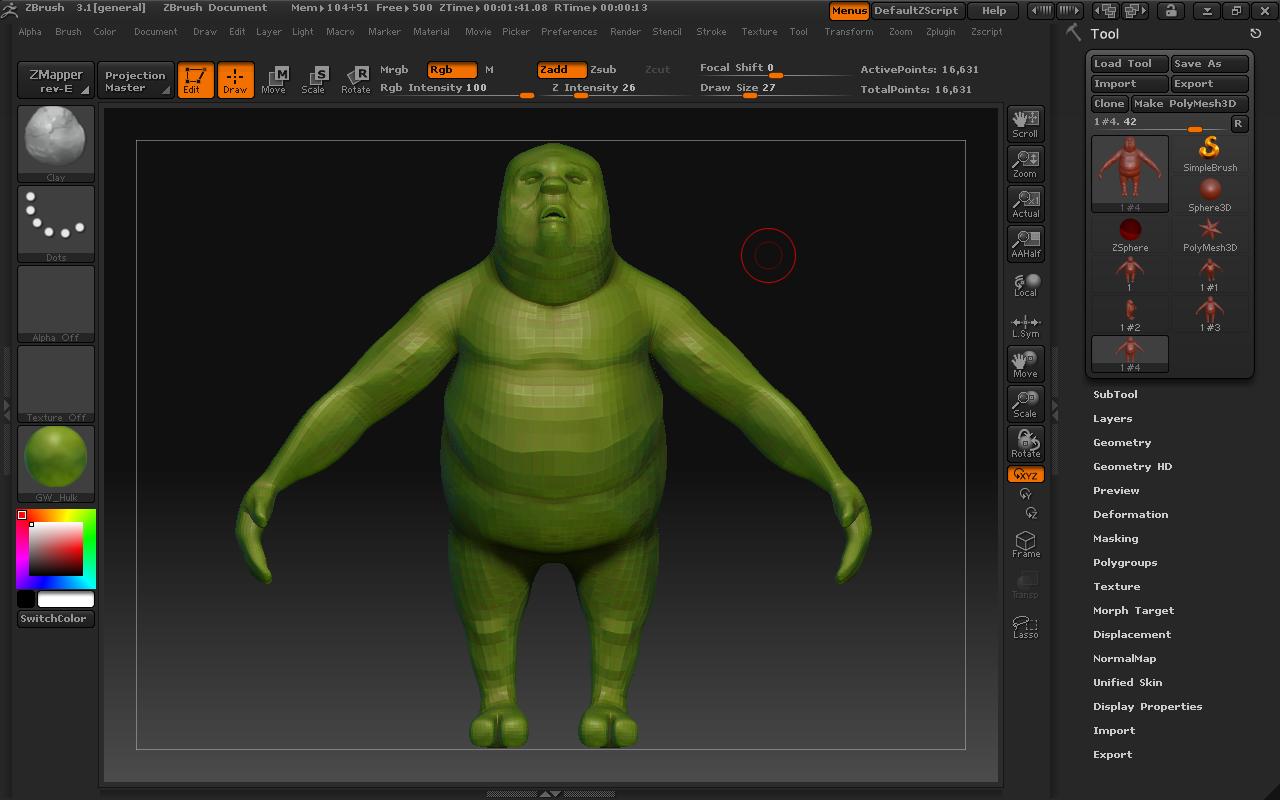
Task: Select the Draw mode button
Action: [235, 80]
